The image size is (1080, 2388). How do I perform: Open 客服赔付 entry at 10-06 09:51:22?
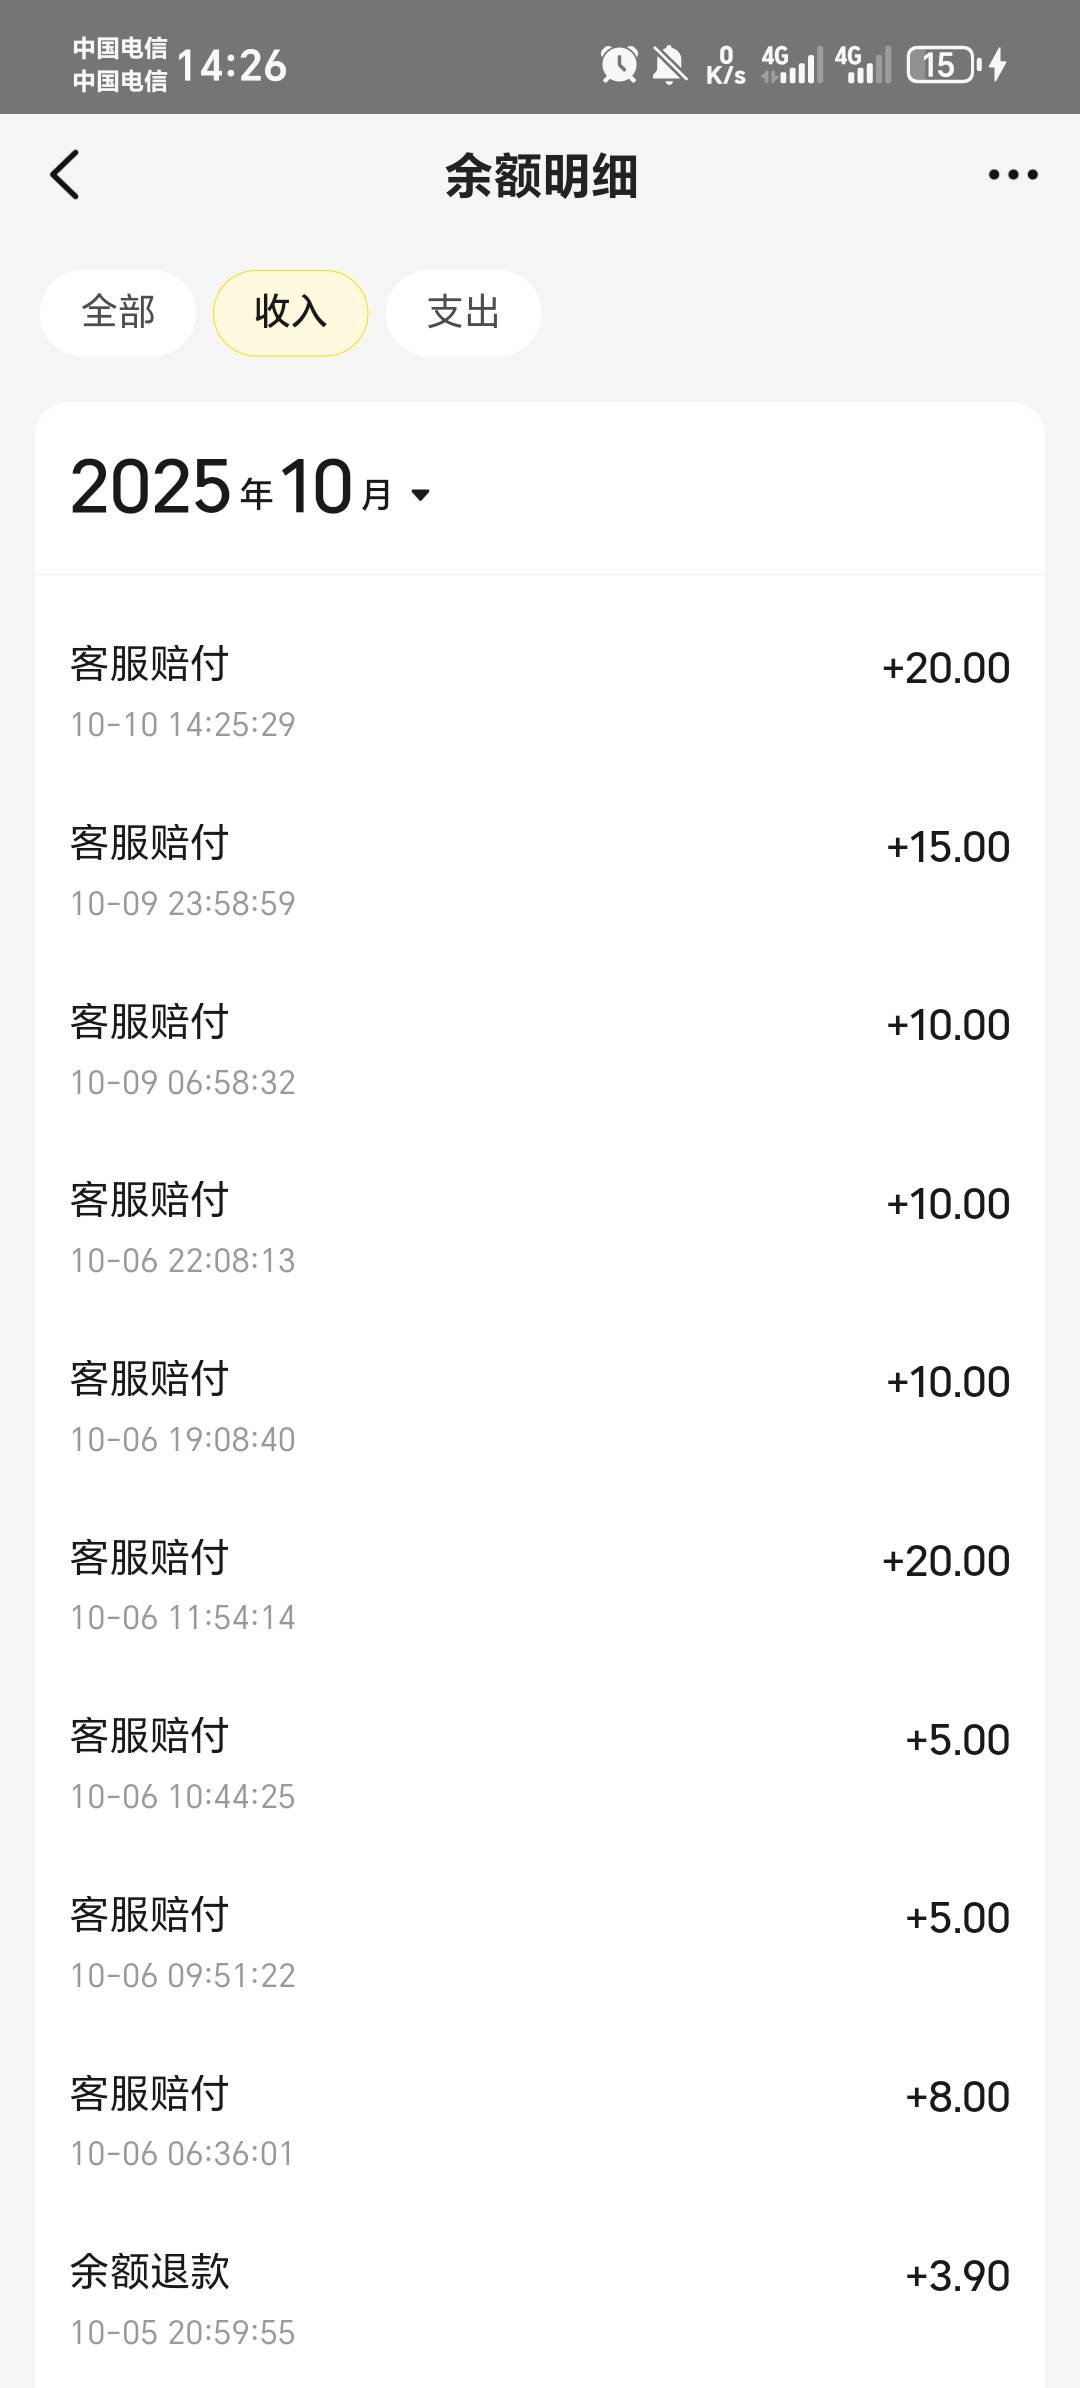pyautogui.click(x=540, y=1942)
